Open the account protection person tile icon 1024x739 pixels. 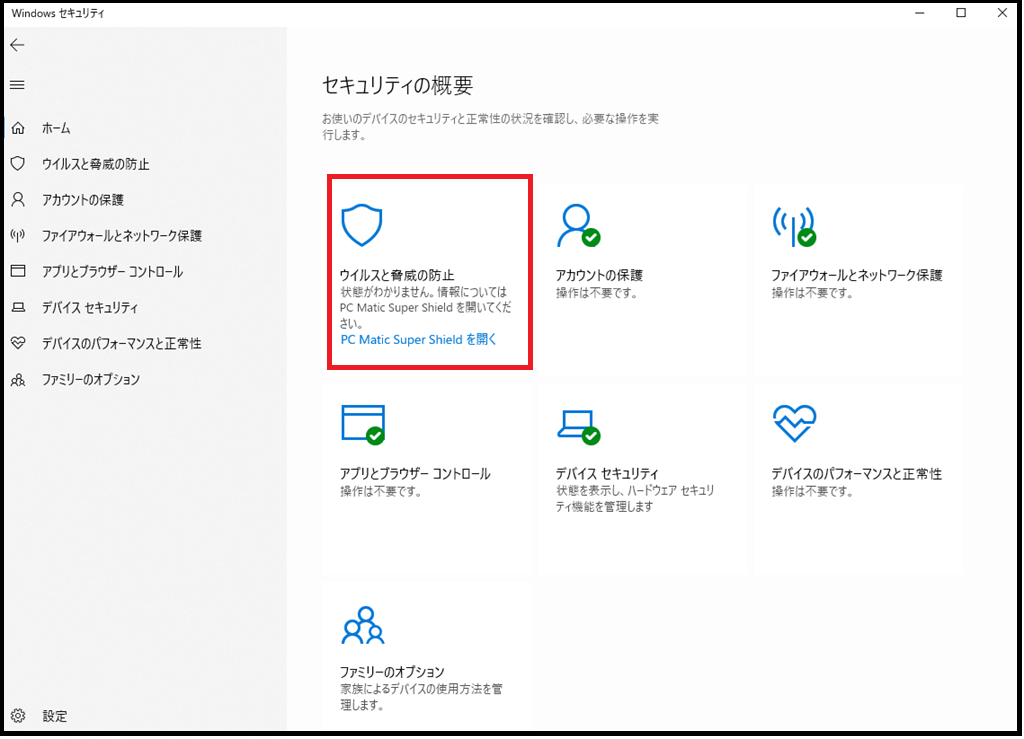[x=577, y=226]
